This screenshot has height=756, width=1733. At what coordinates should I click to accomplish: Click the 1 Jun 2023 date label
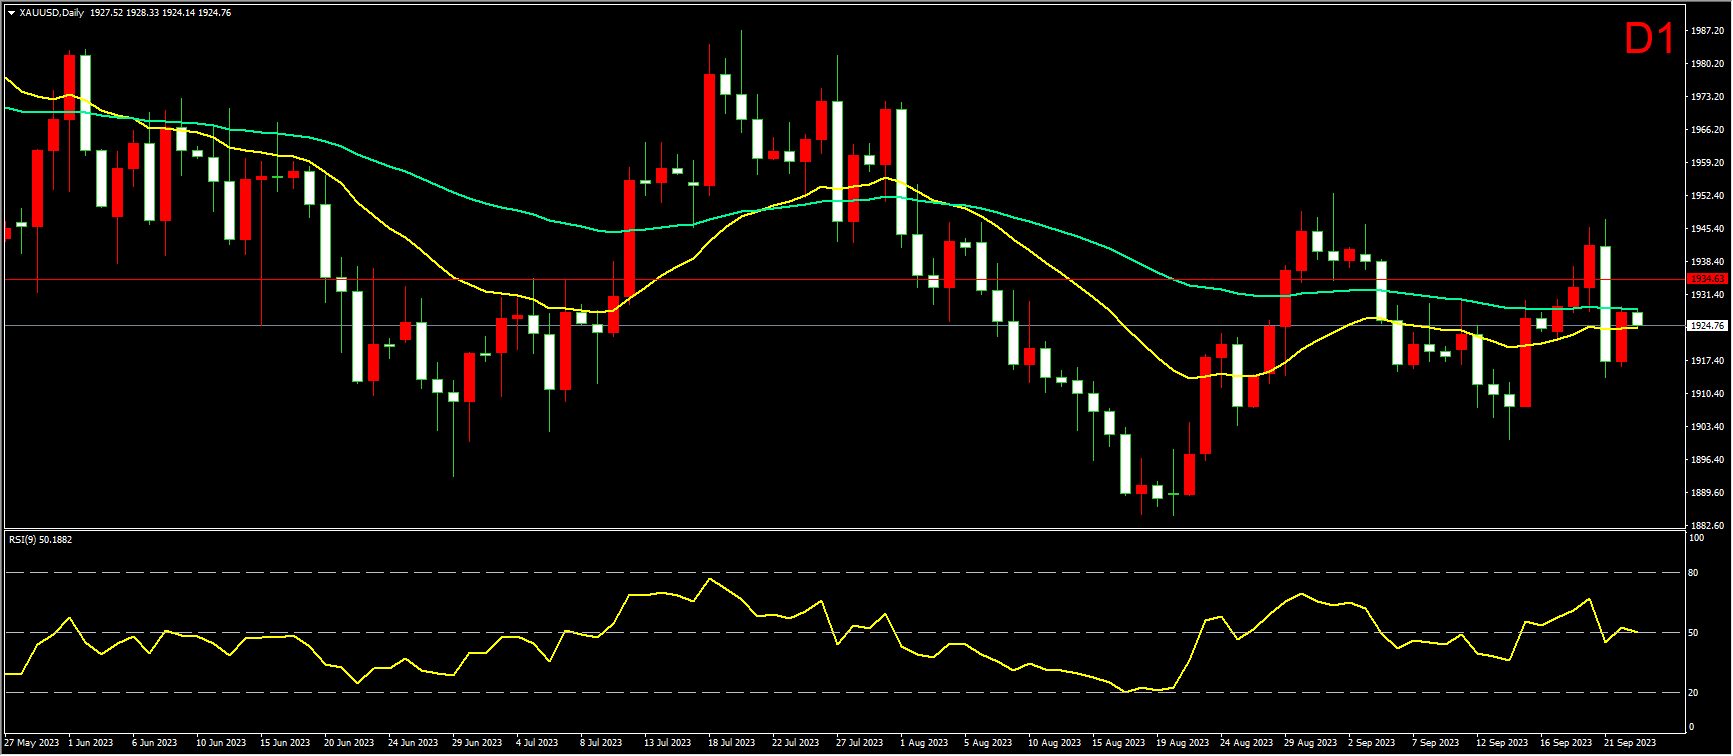[90, 743]
